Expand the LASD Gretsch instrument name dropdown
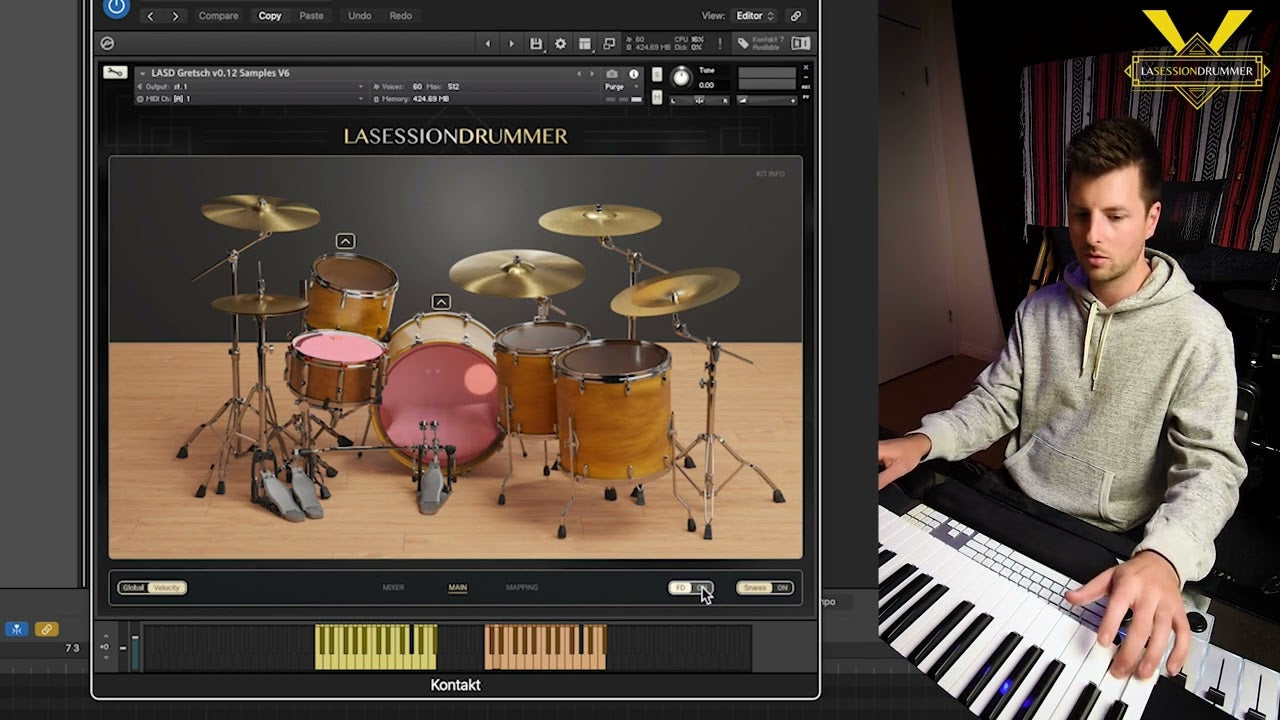 [142, 73]
